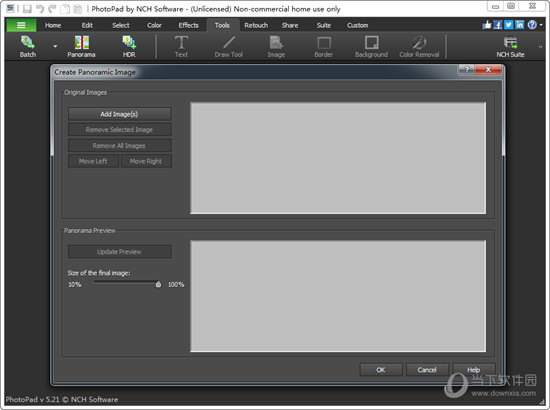
Task: Switch to the Share tab
Action: pos(290,25)
